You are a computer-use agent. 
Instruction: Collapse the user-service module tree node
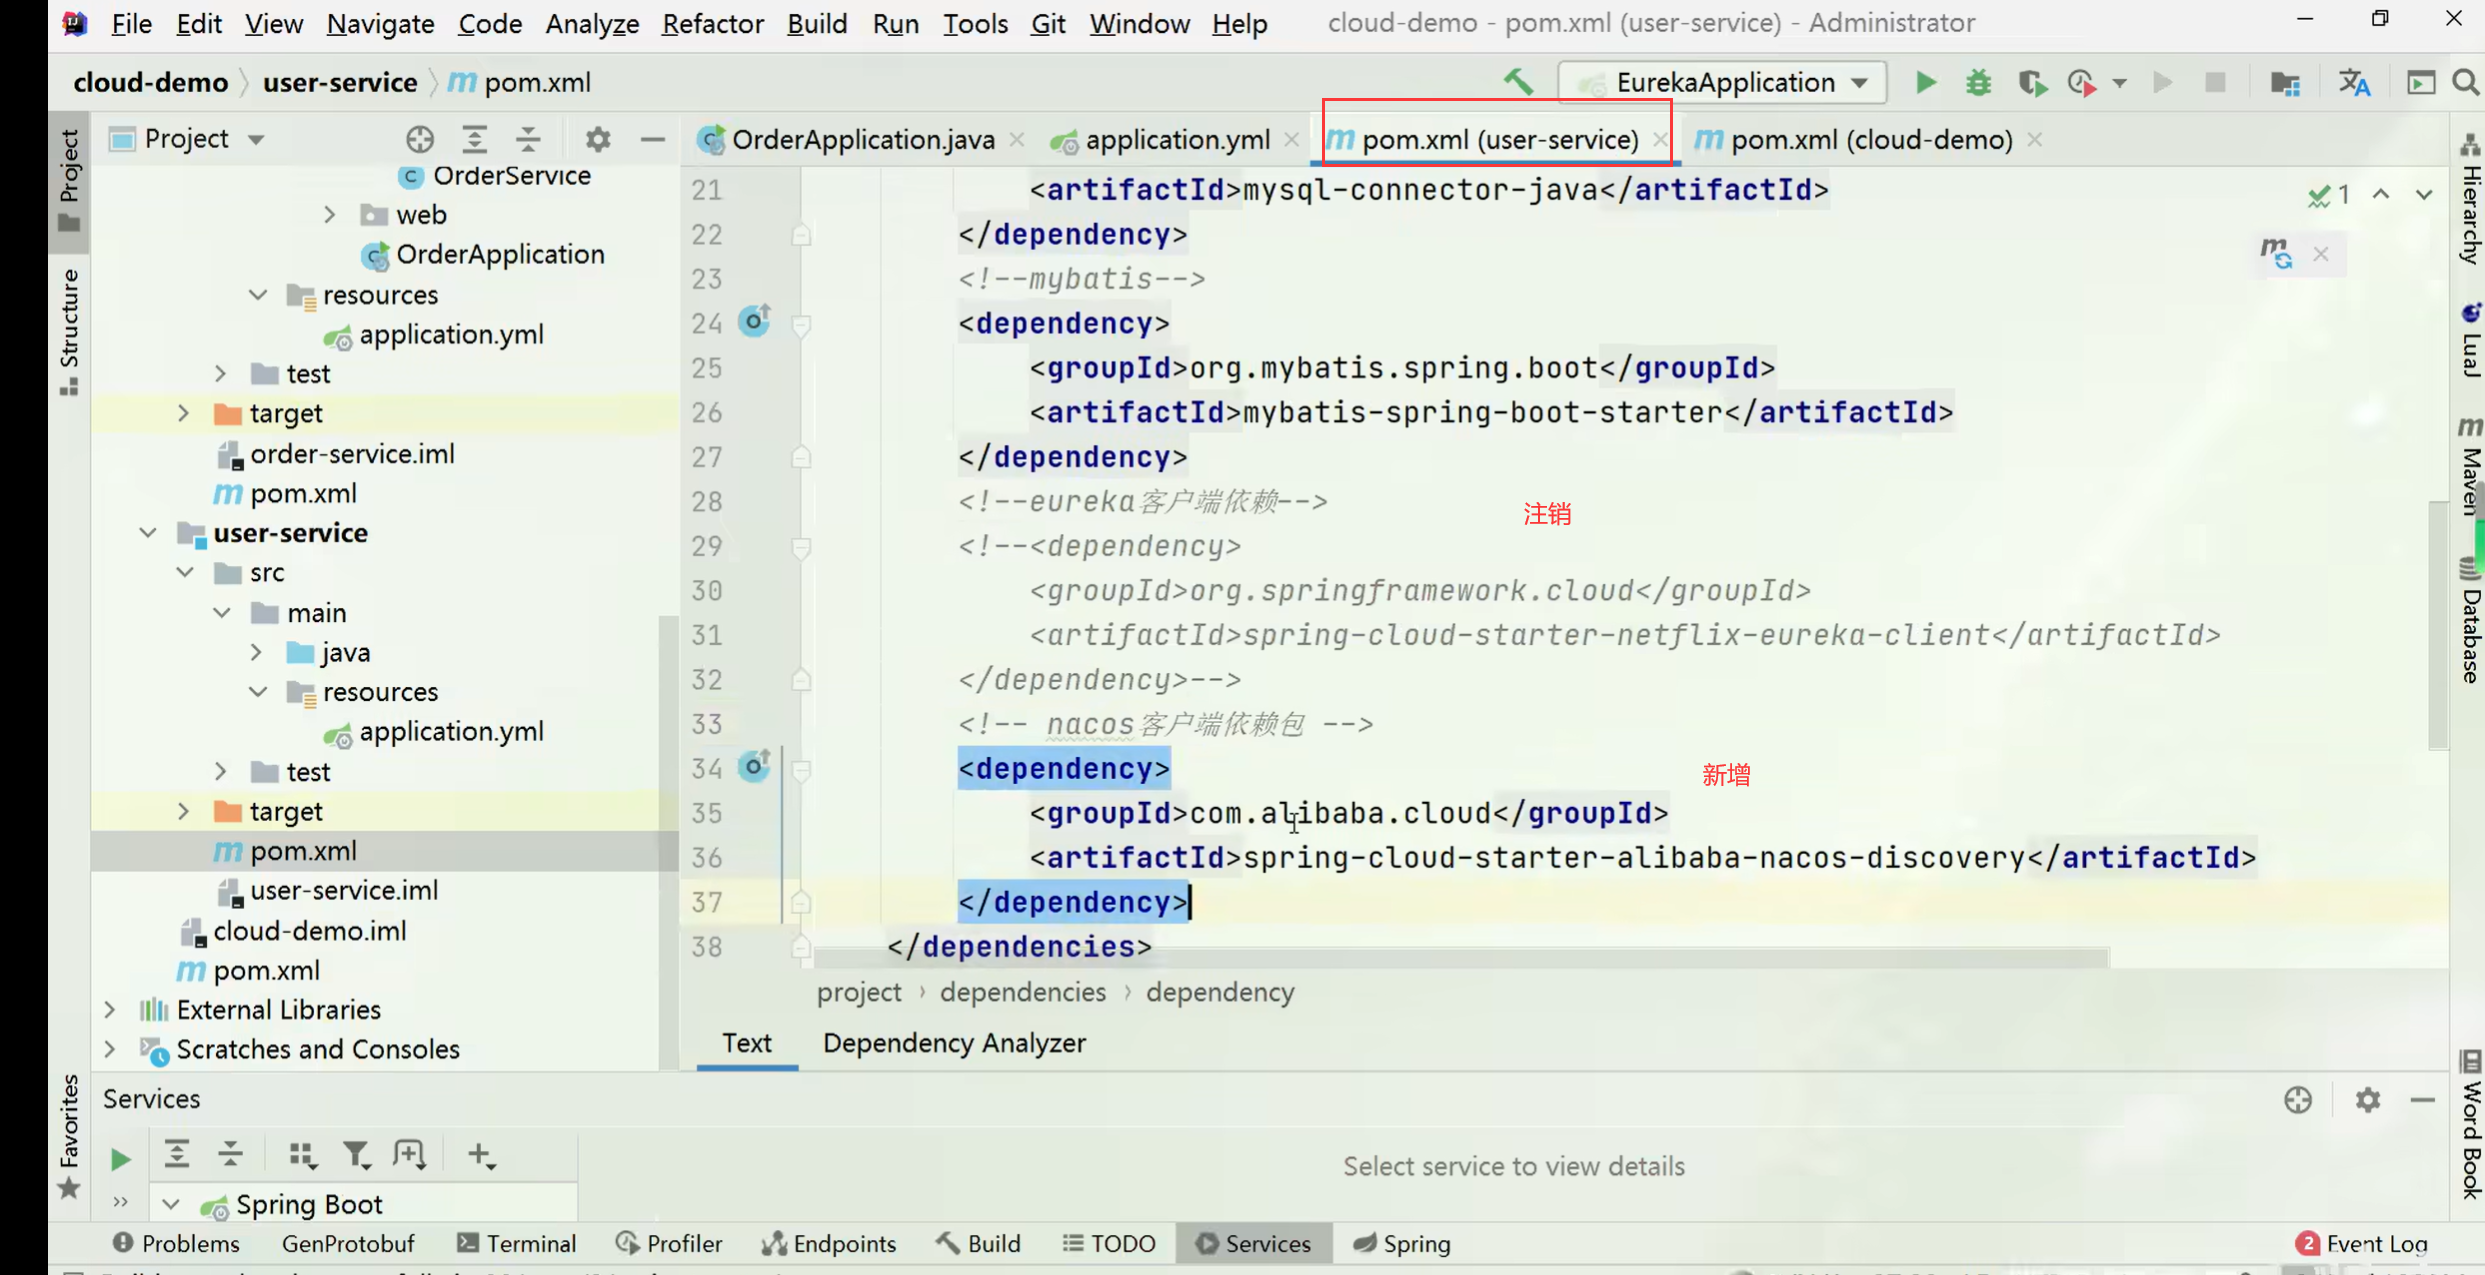point(148,533)
